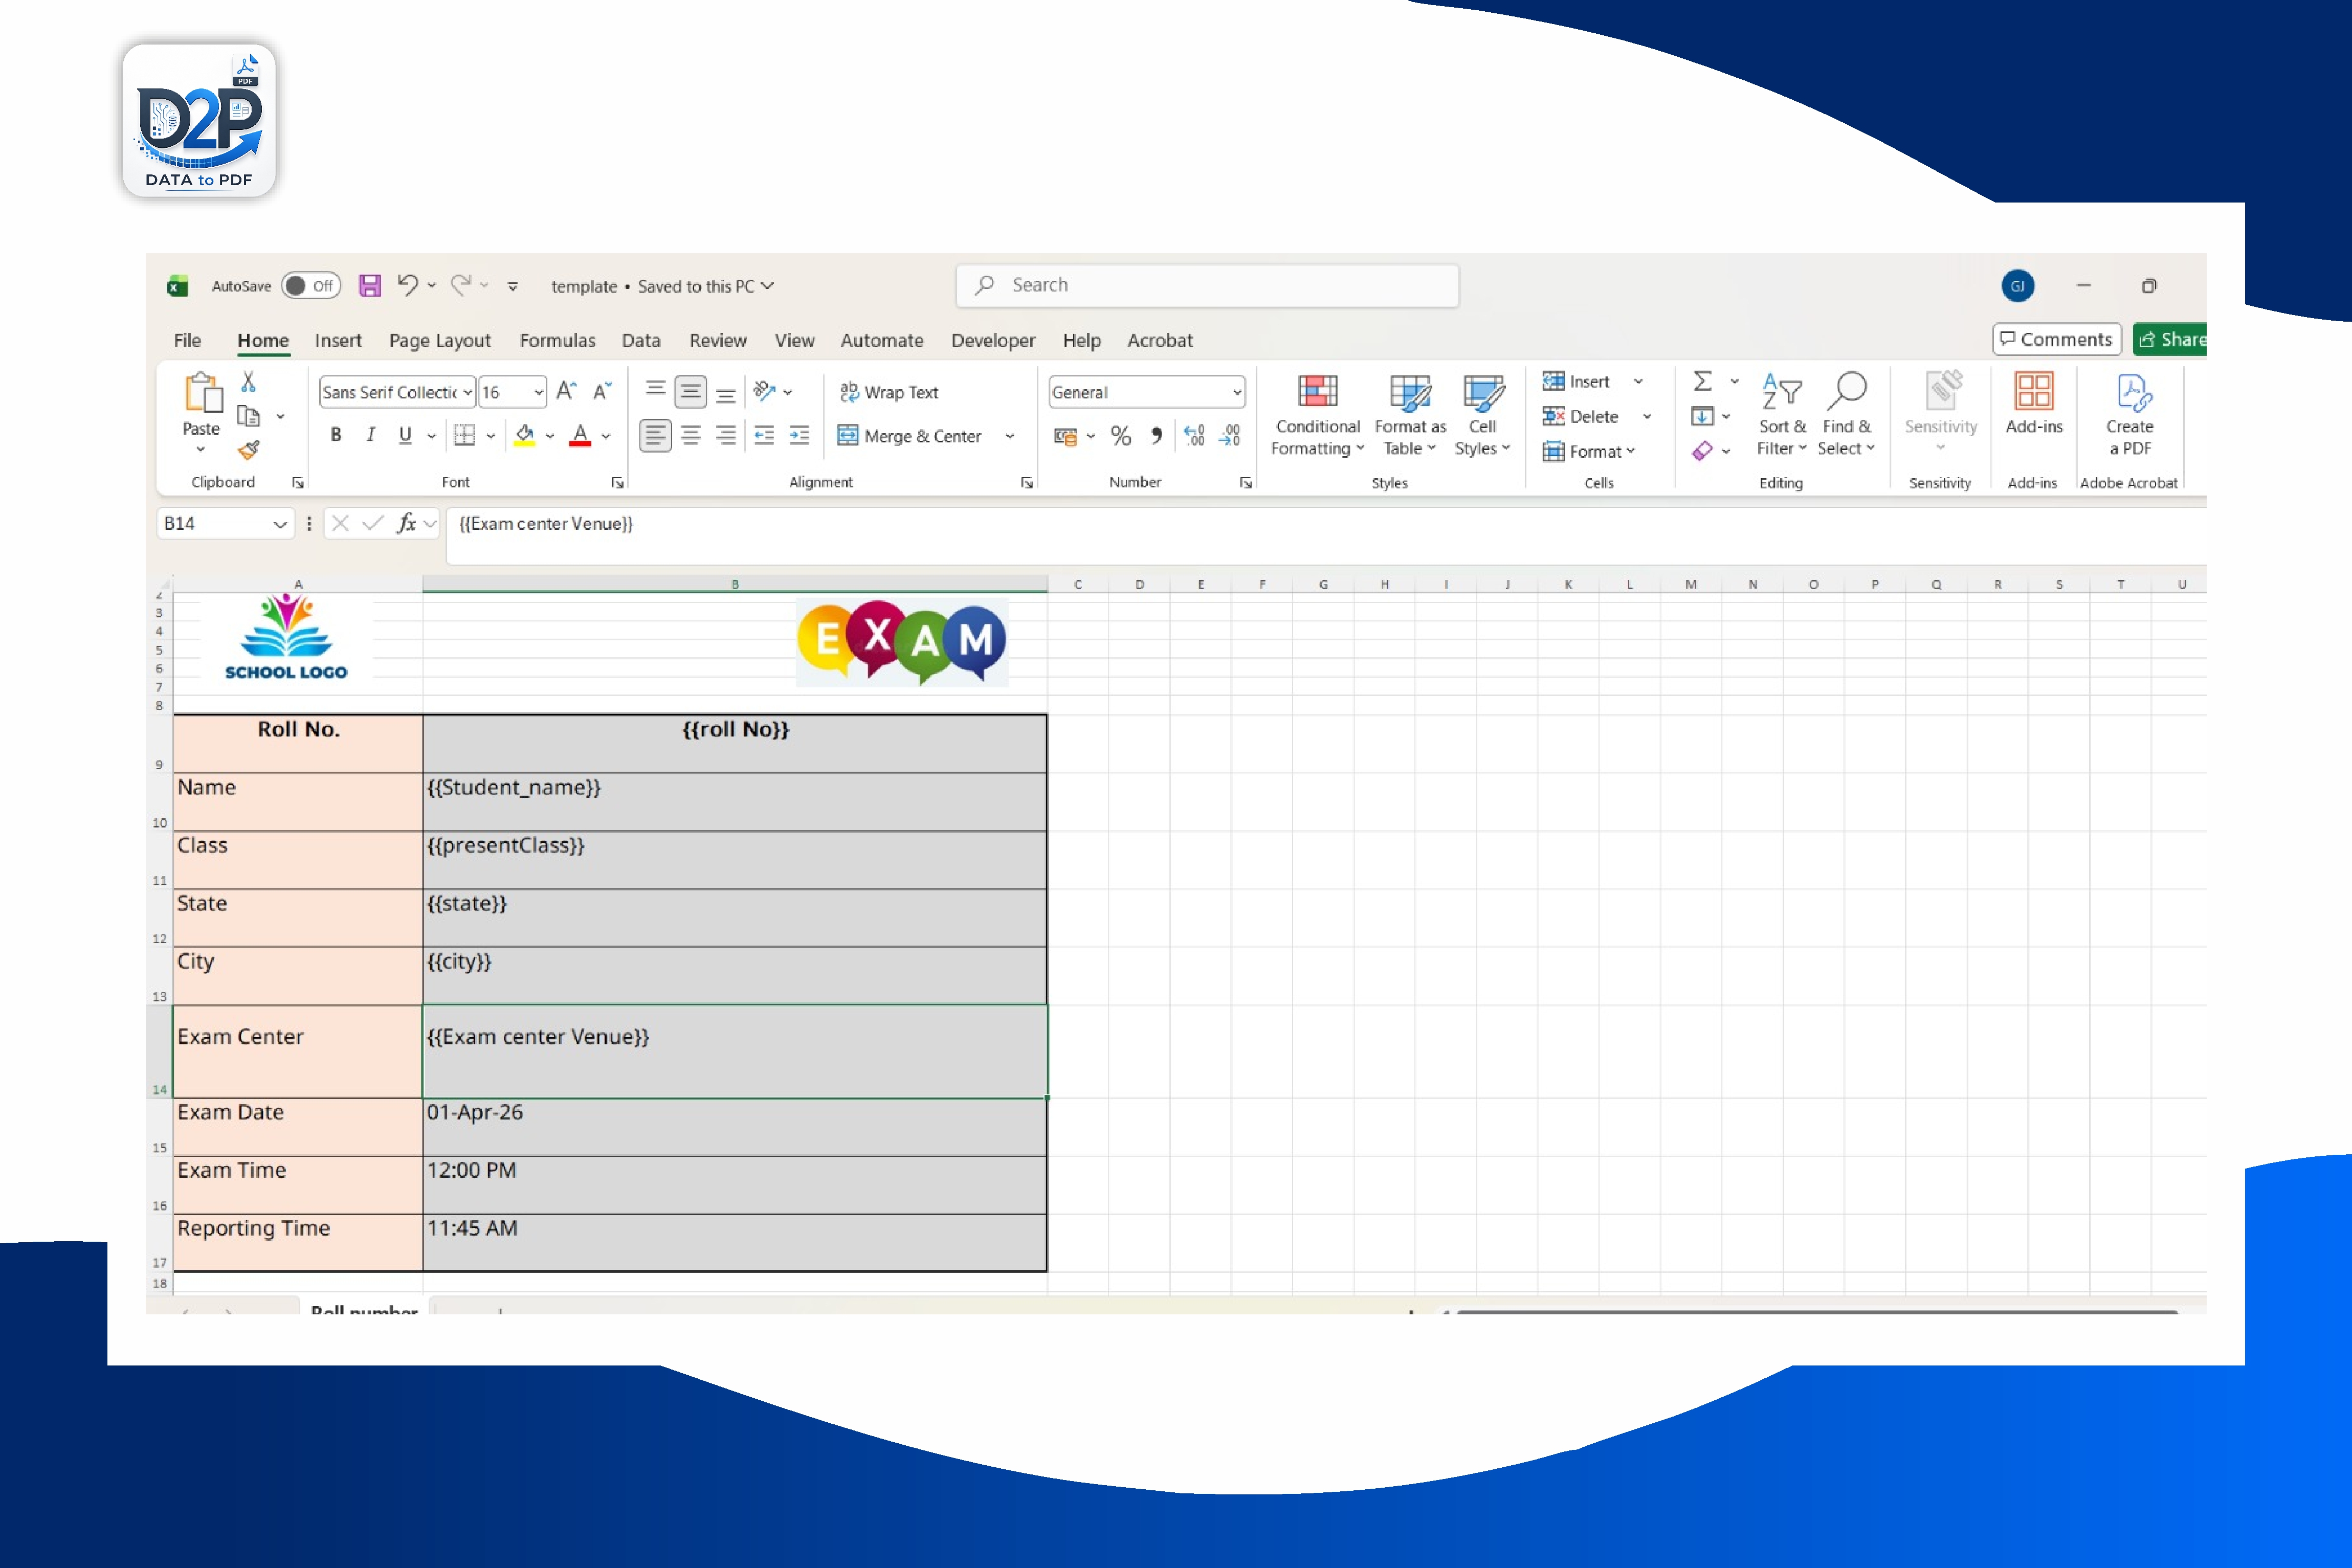2352x1568 pixels.
Task: Click into the Search box
Action: point(1207,285)
